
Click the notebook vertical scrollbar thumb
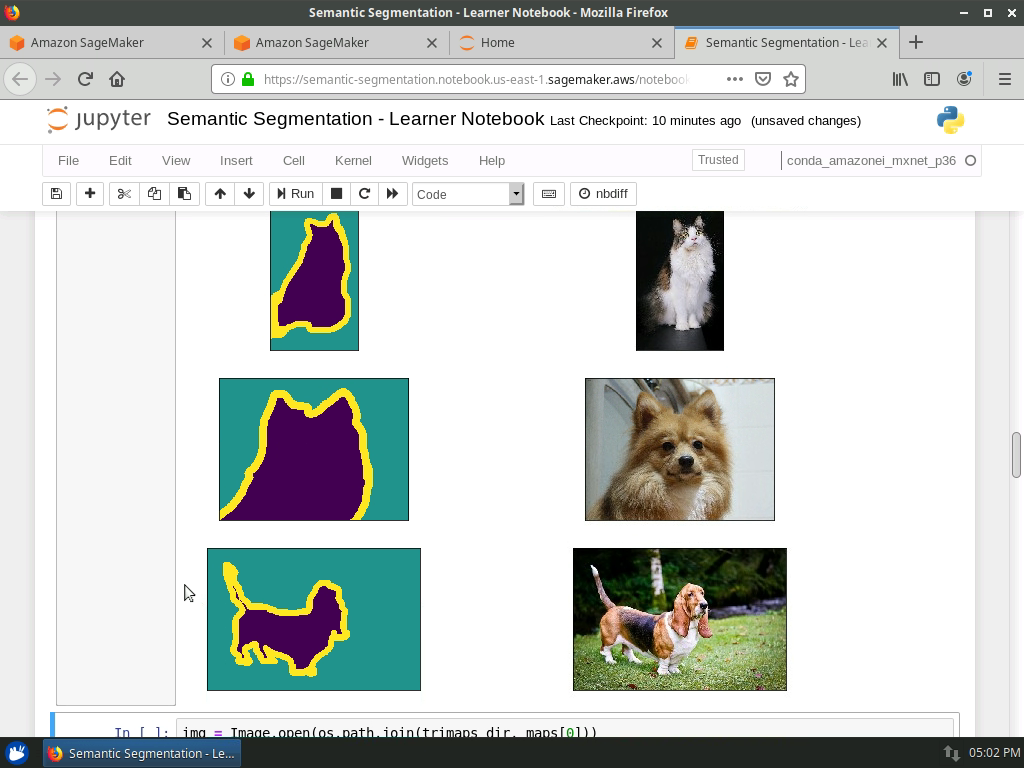point(1016,455)
